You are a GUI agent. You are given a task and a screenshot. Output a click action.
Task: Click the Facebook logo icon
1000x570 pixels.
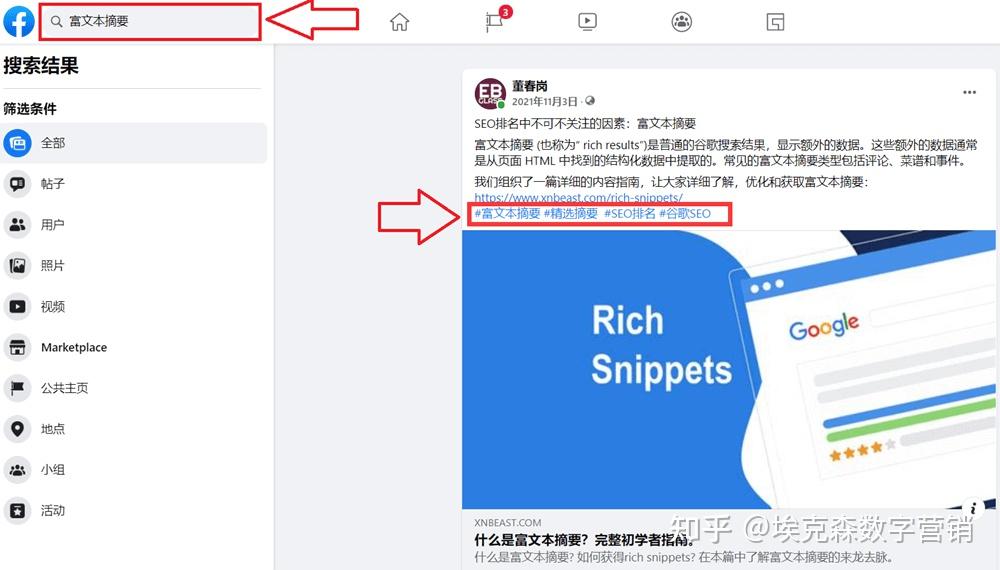[18, 21]
